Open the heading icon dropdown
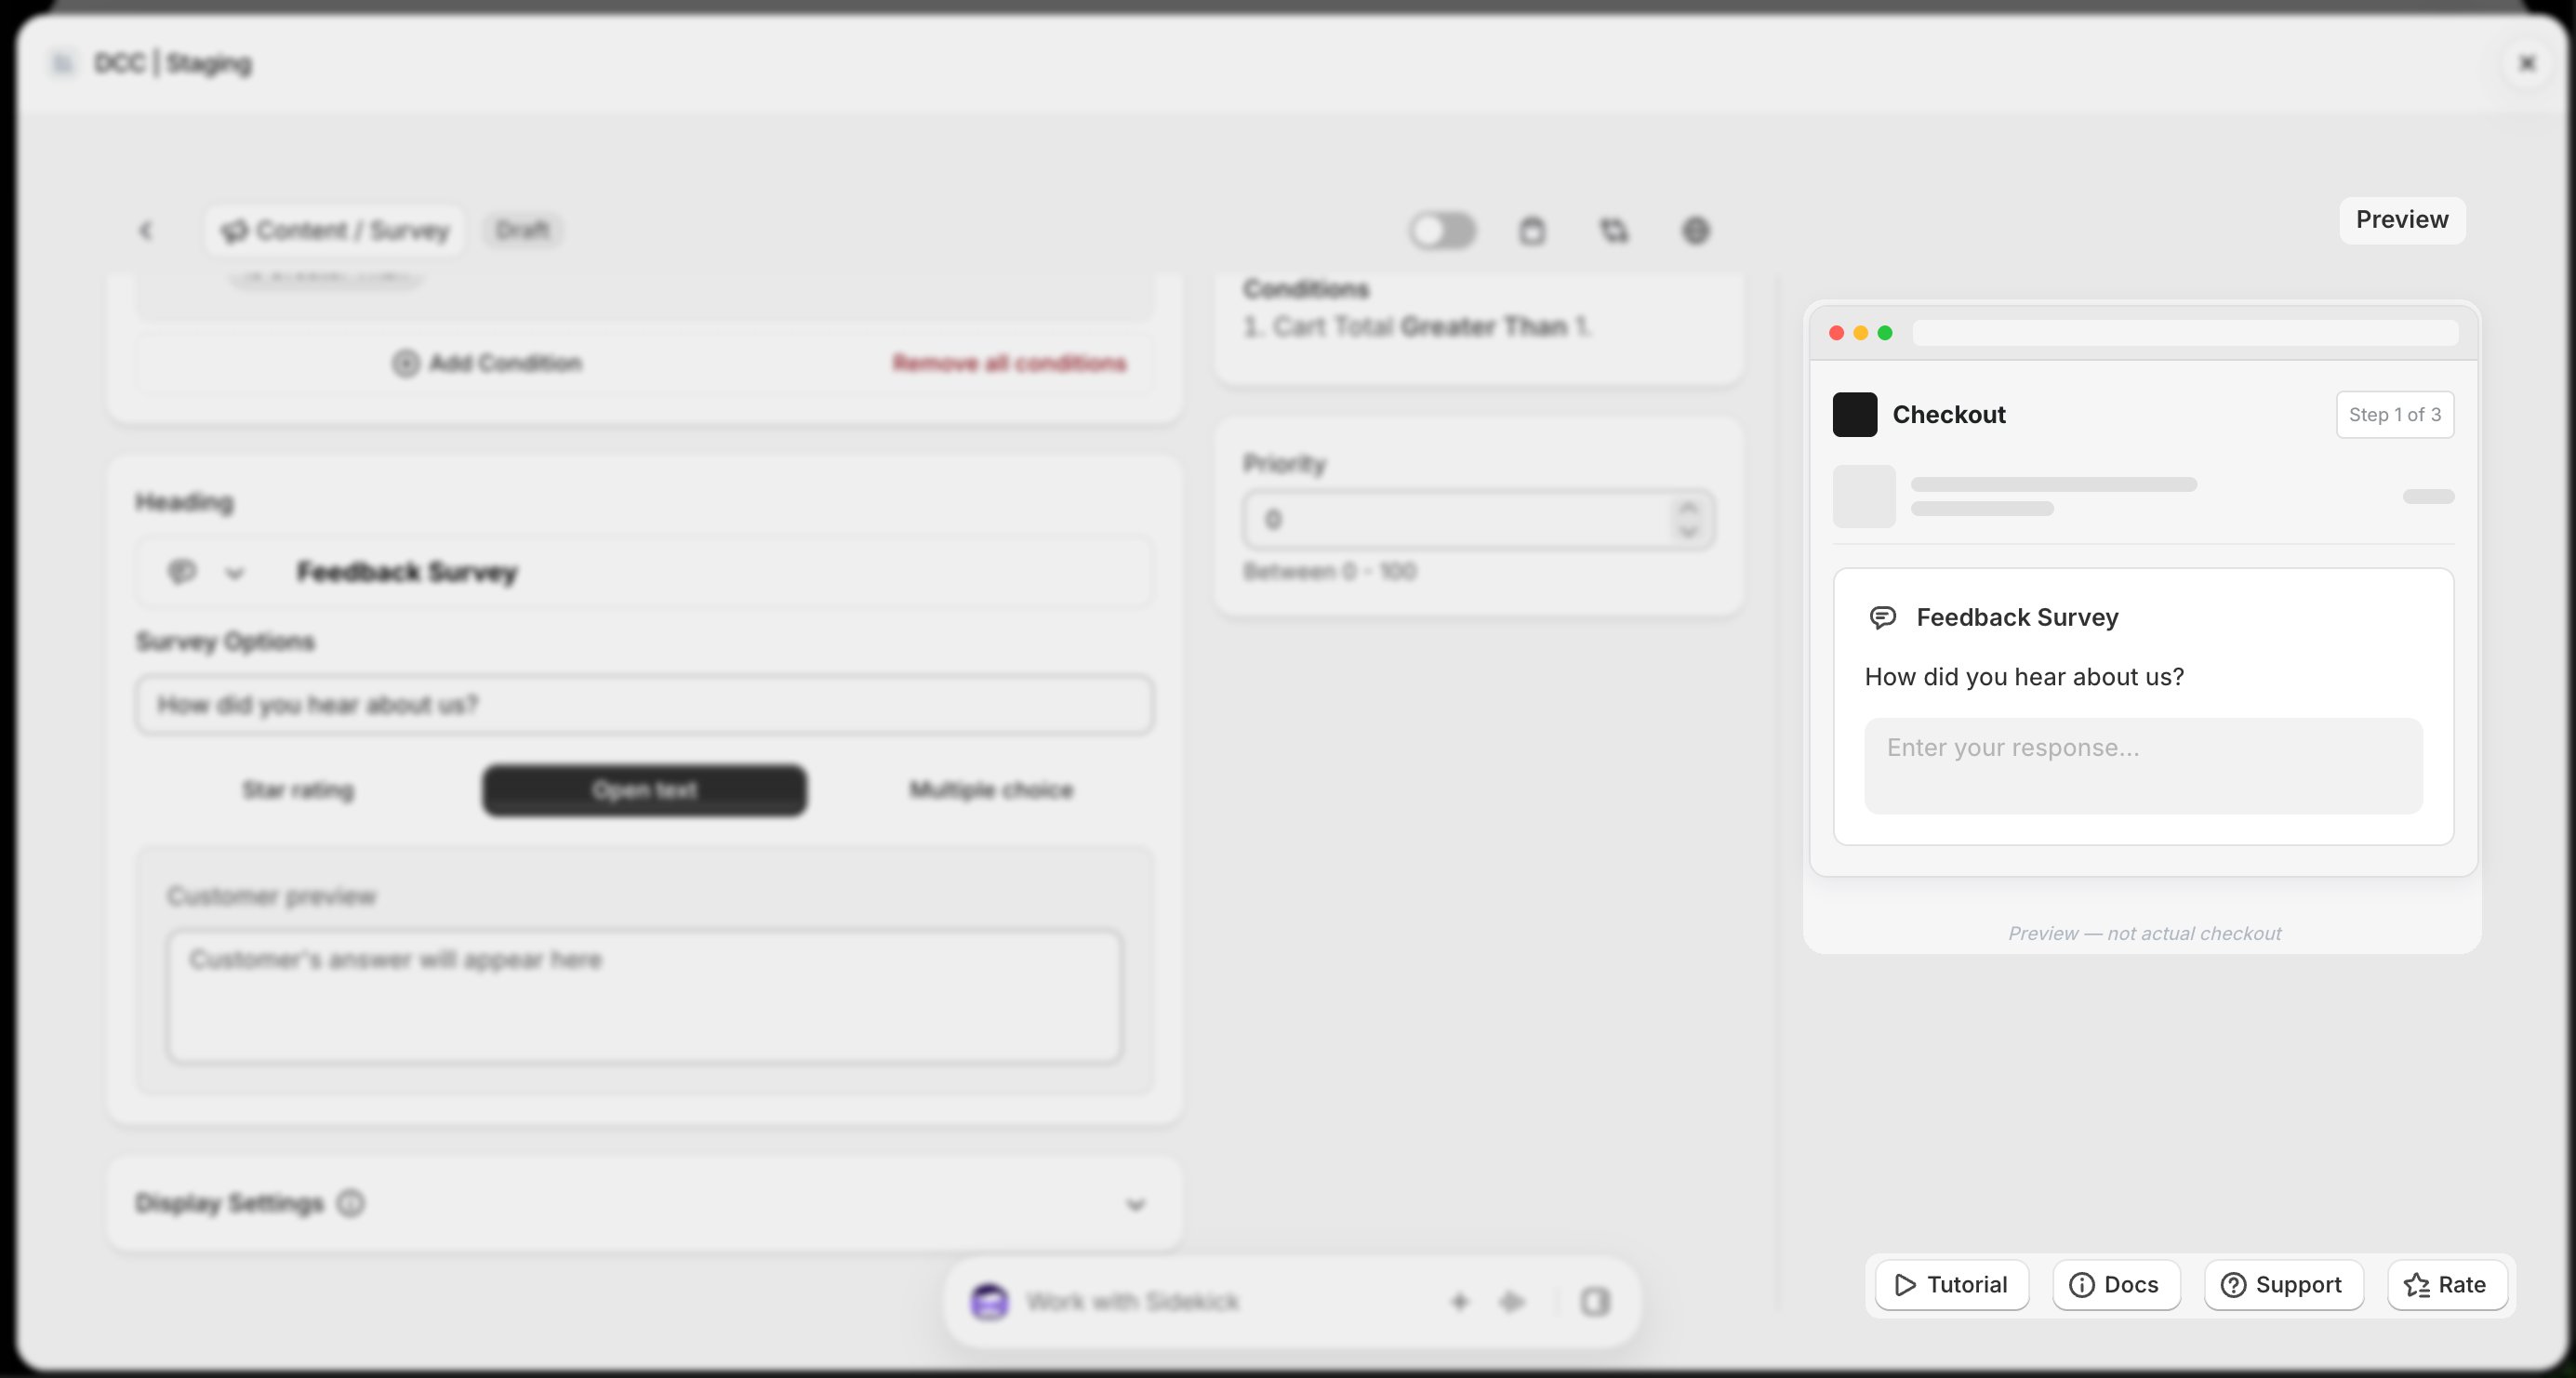 tap(206, 572)
